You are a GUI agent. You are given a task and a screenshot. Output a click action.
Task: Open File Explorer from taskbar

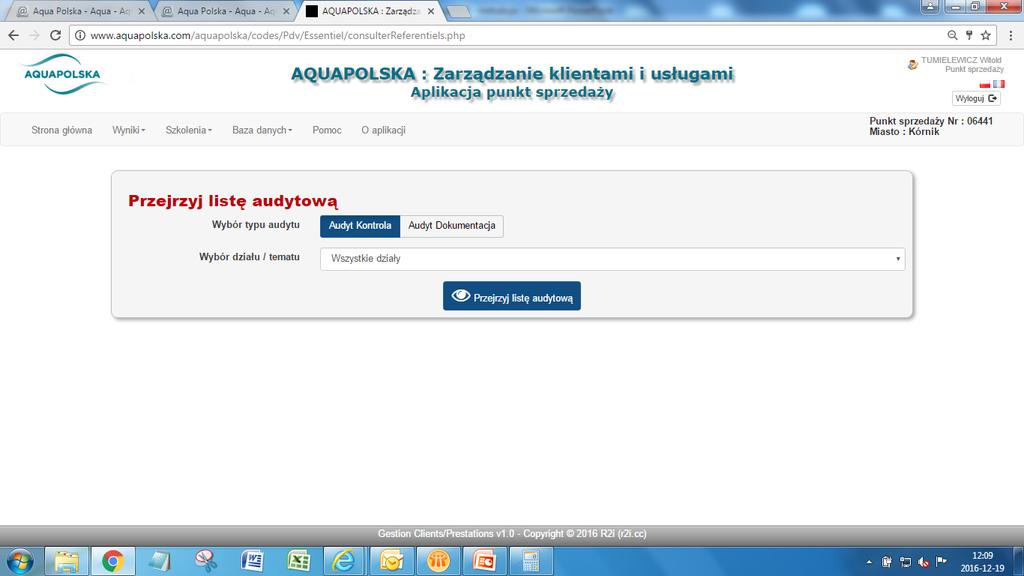66,561
